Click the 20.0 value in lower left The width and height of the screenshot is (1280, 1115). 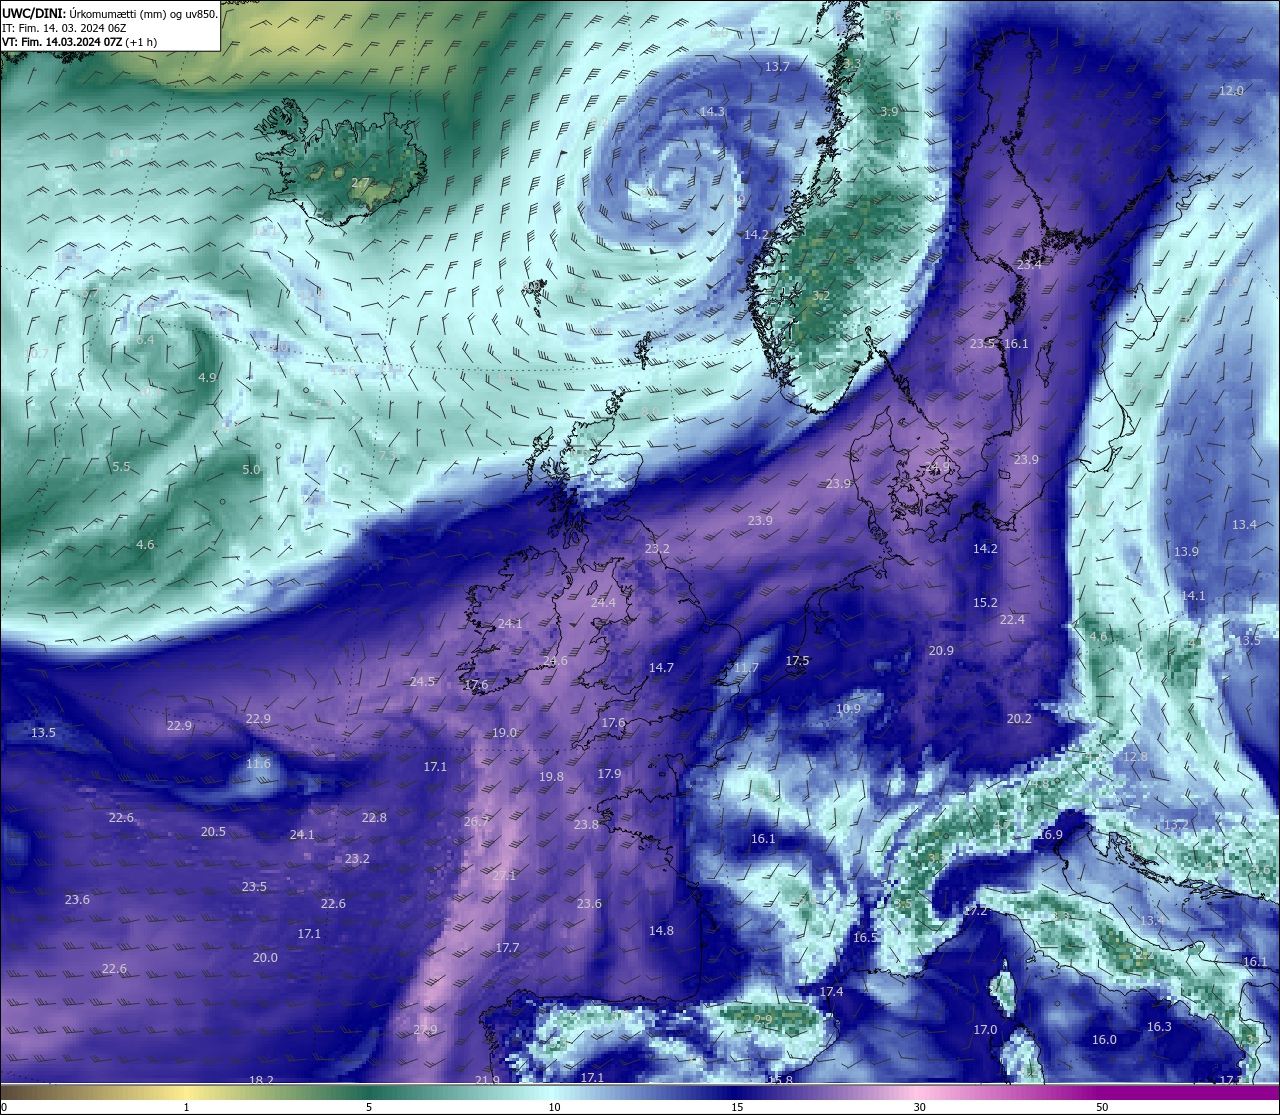coord(265,957)
